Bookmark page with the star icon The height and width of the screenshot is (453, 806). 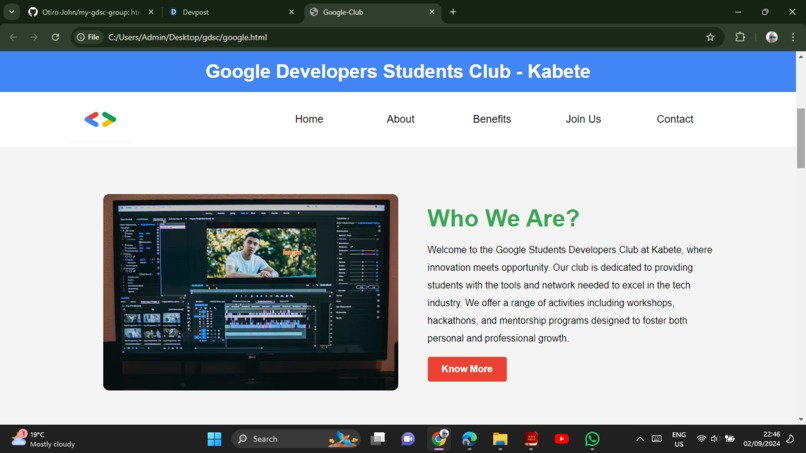click(710, 37)
